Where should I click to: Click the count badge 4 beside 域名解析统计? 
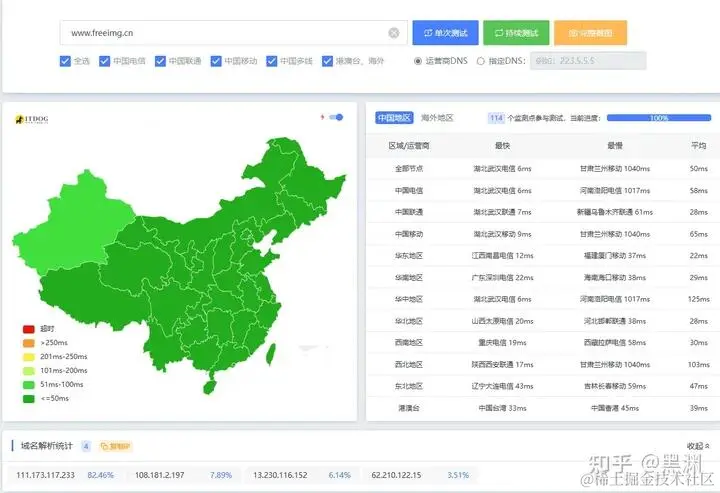(86, 446)
